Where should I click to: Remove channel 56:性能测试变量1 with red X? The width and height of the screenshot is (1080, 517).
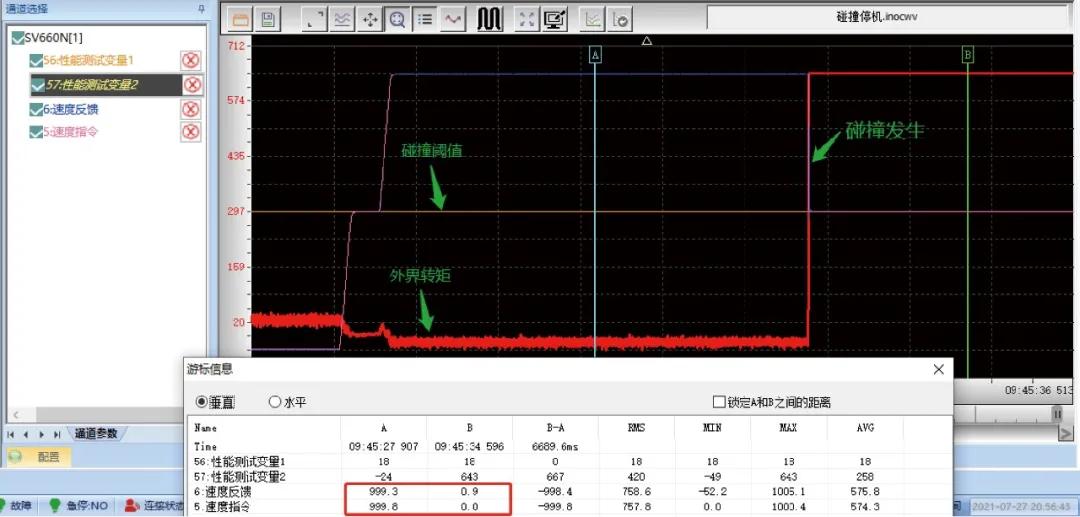tap(191, 61)
